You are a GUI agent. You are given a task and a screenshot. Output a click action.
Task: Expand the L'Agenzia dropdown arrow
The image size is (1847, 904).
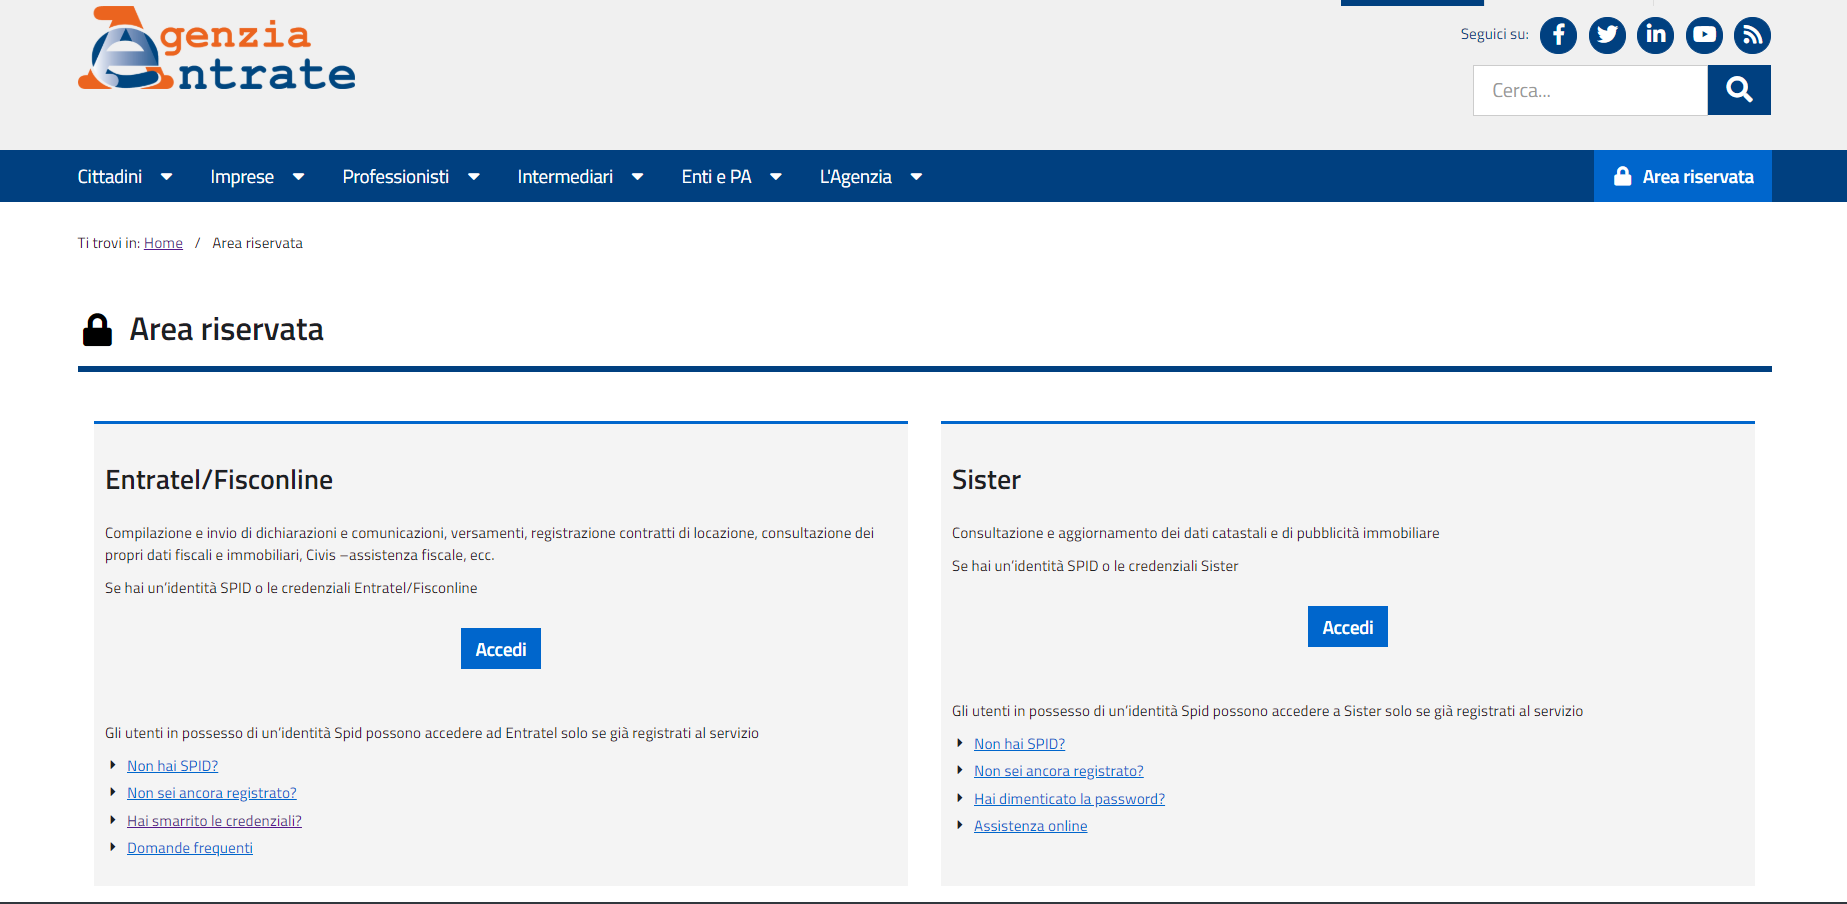pyautogui.click(x=916, y=177)
